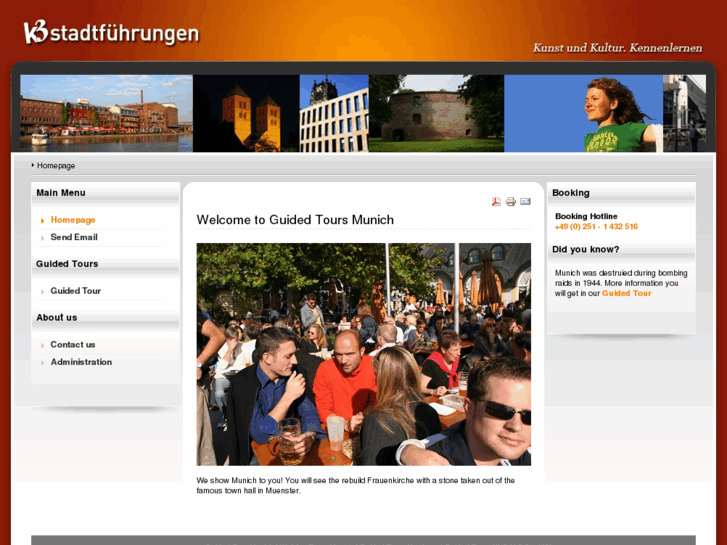727x545 pixels.
Task: Click the Homepage breadcrumb
Action: tap(56, 166)
